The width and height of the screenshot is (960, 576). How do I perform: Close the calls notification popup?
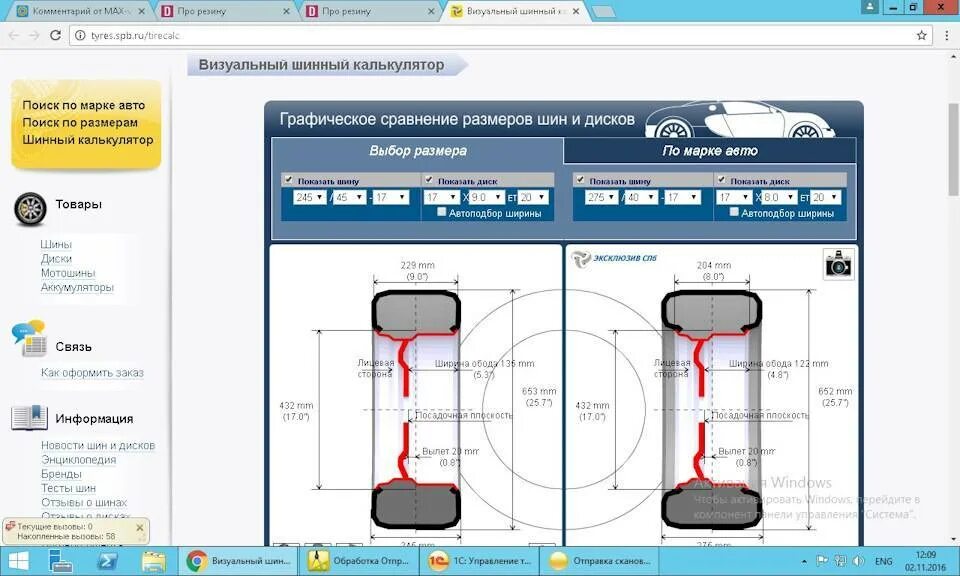click(x=140, y=528)
